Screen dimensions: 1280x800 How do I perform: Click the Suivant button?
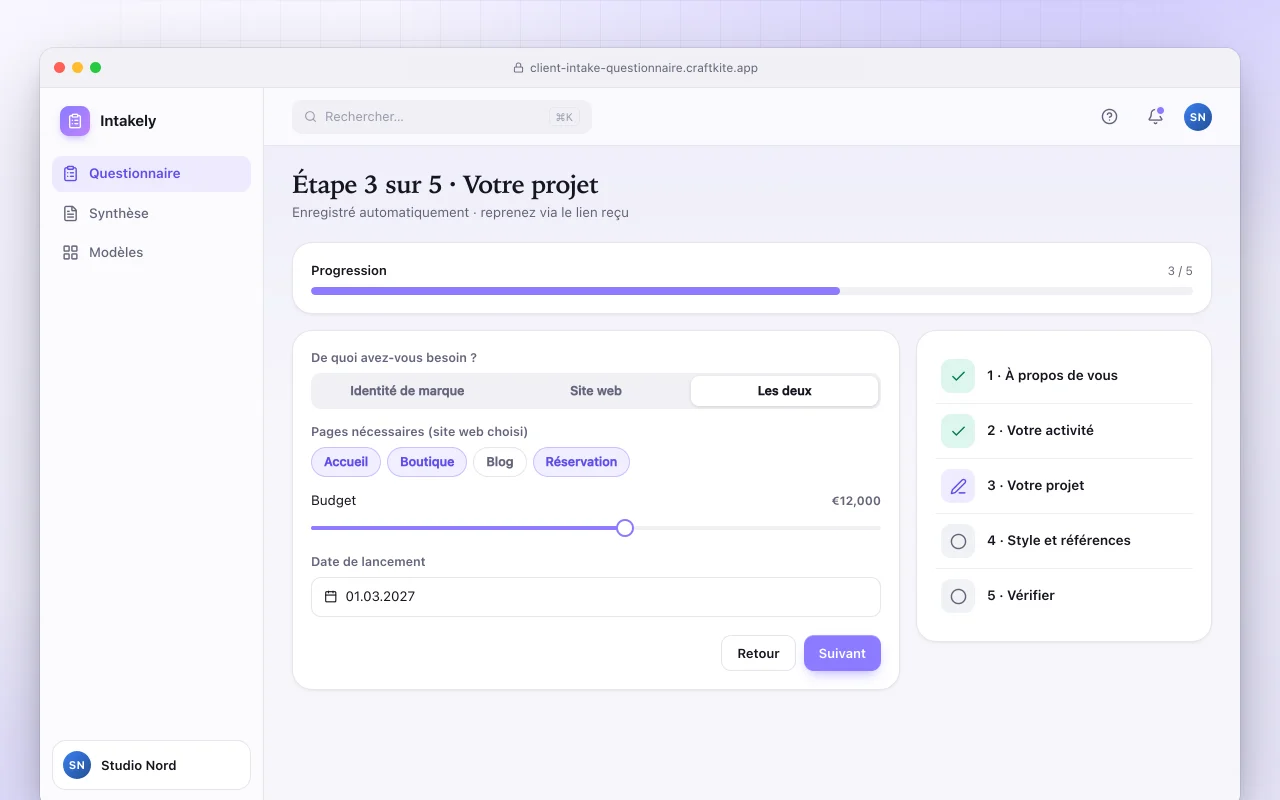[x=842, y=653]
